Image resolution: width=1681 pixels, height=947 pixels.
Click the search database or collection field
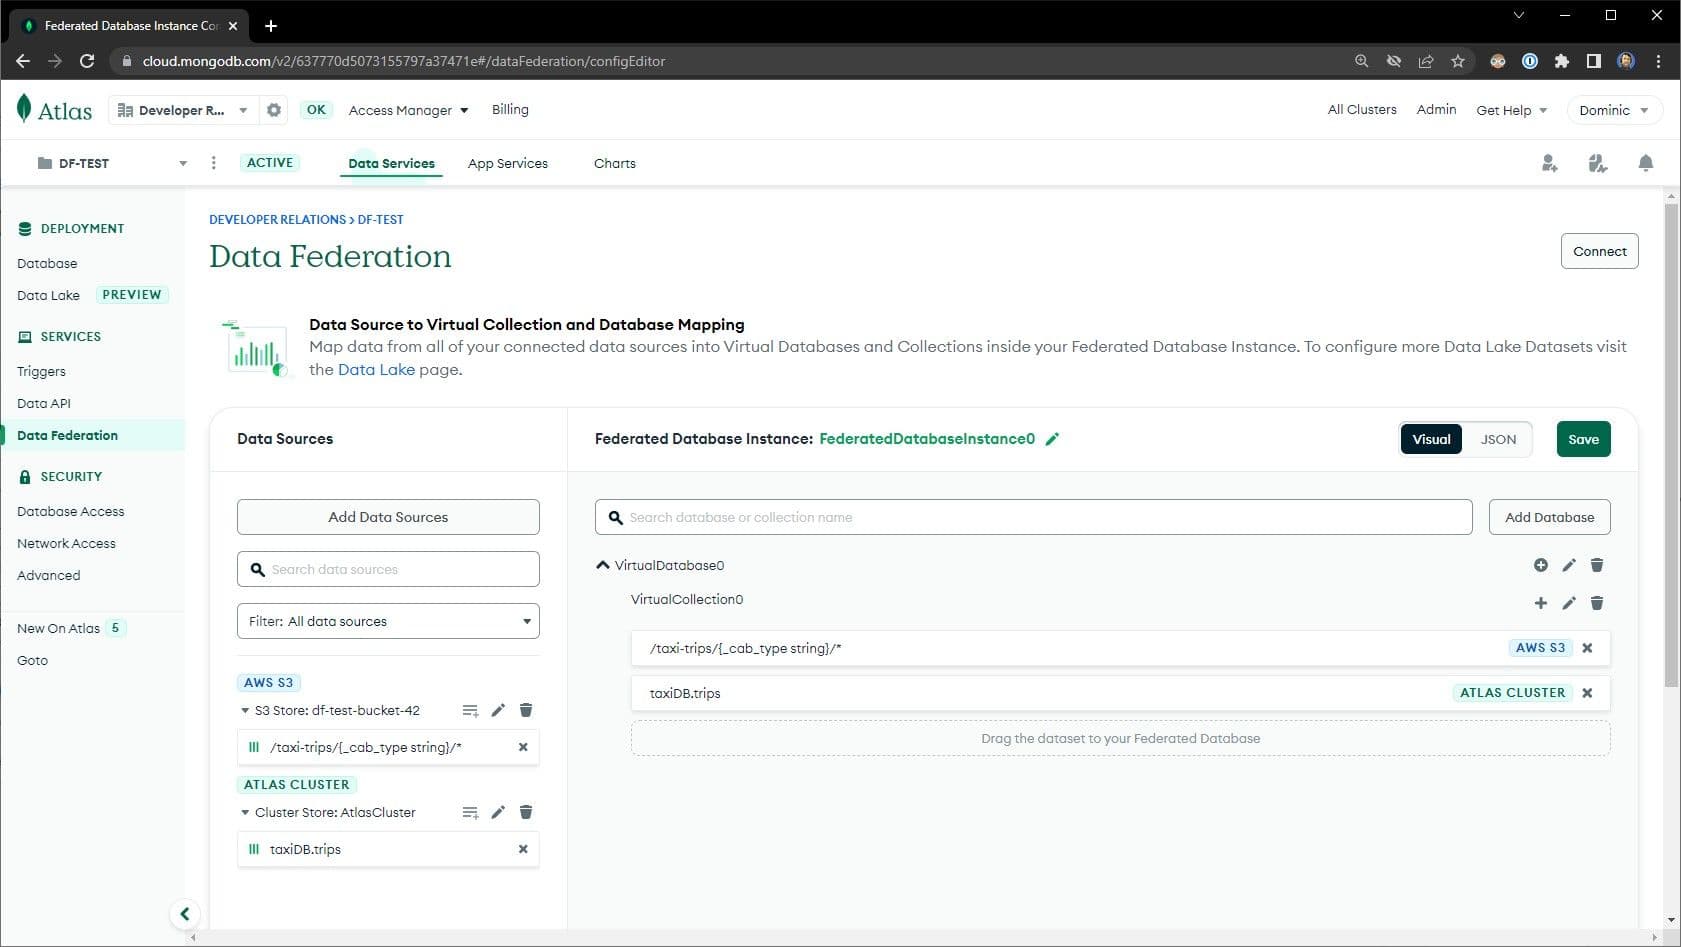1033,517
